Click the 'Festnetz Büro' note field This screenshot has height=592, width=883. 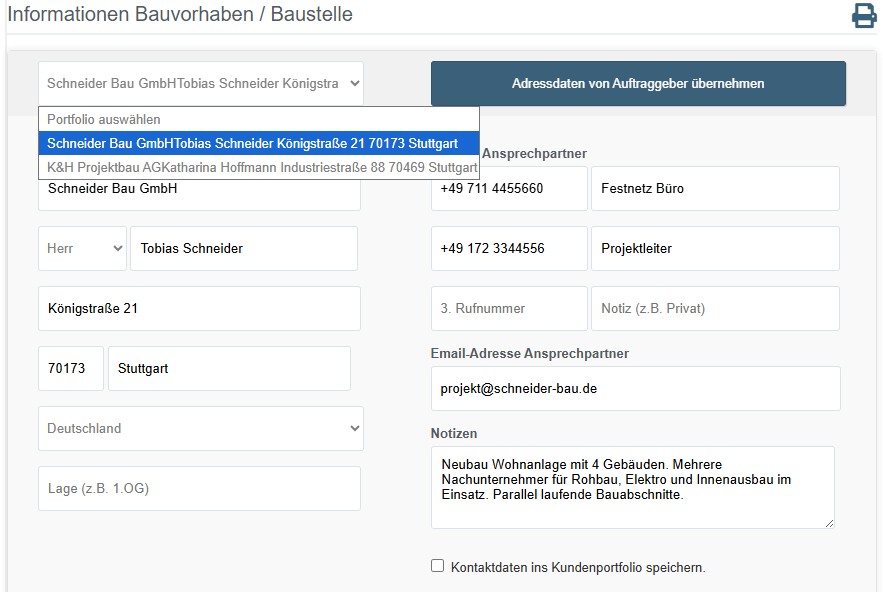coord(715,188)
